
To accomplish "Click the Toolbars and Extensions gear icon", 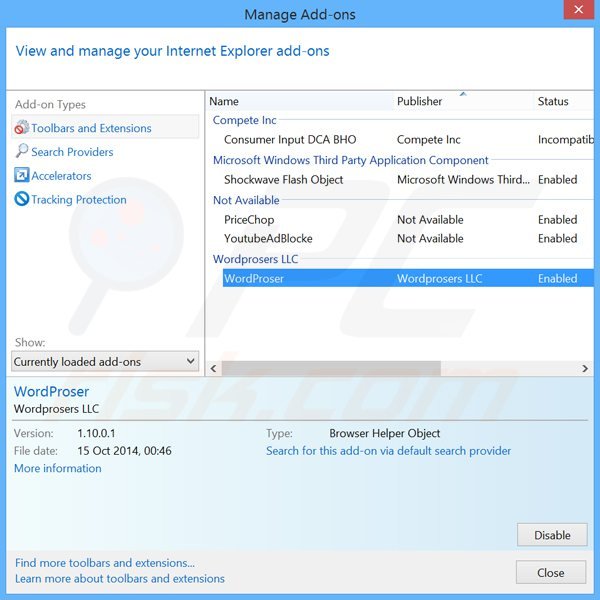I will coord(22,127).
